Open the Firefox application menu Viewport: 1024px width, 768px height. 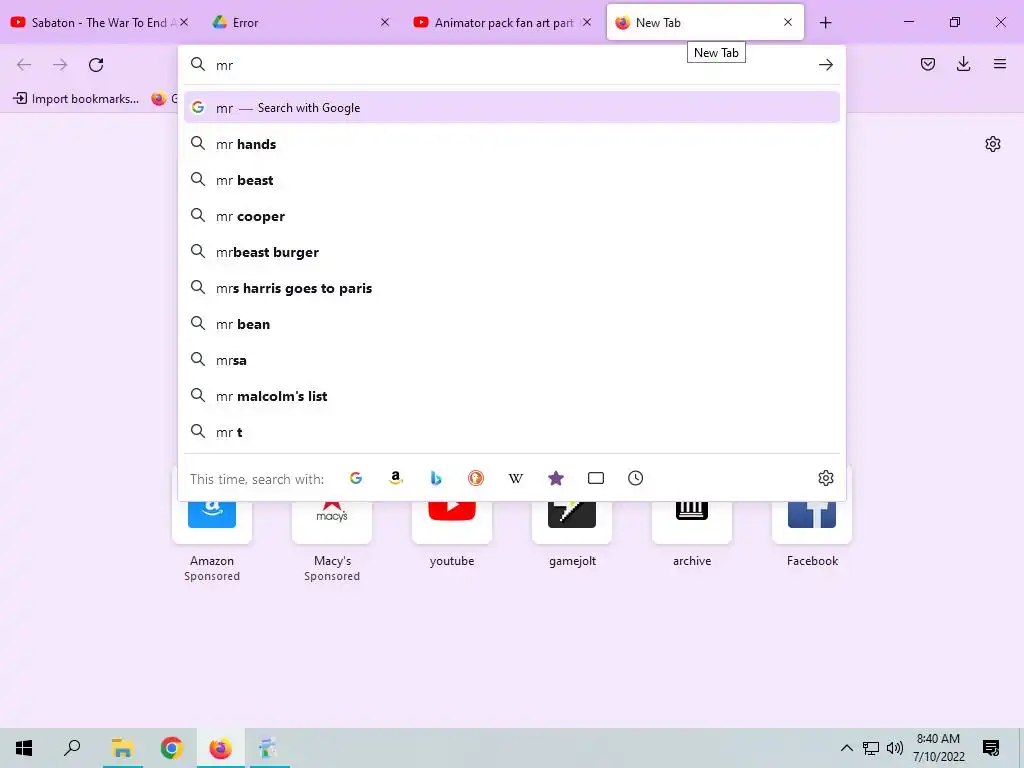tap(1000, 64)
